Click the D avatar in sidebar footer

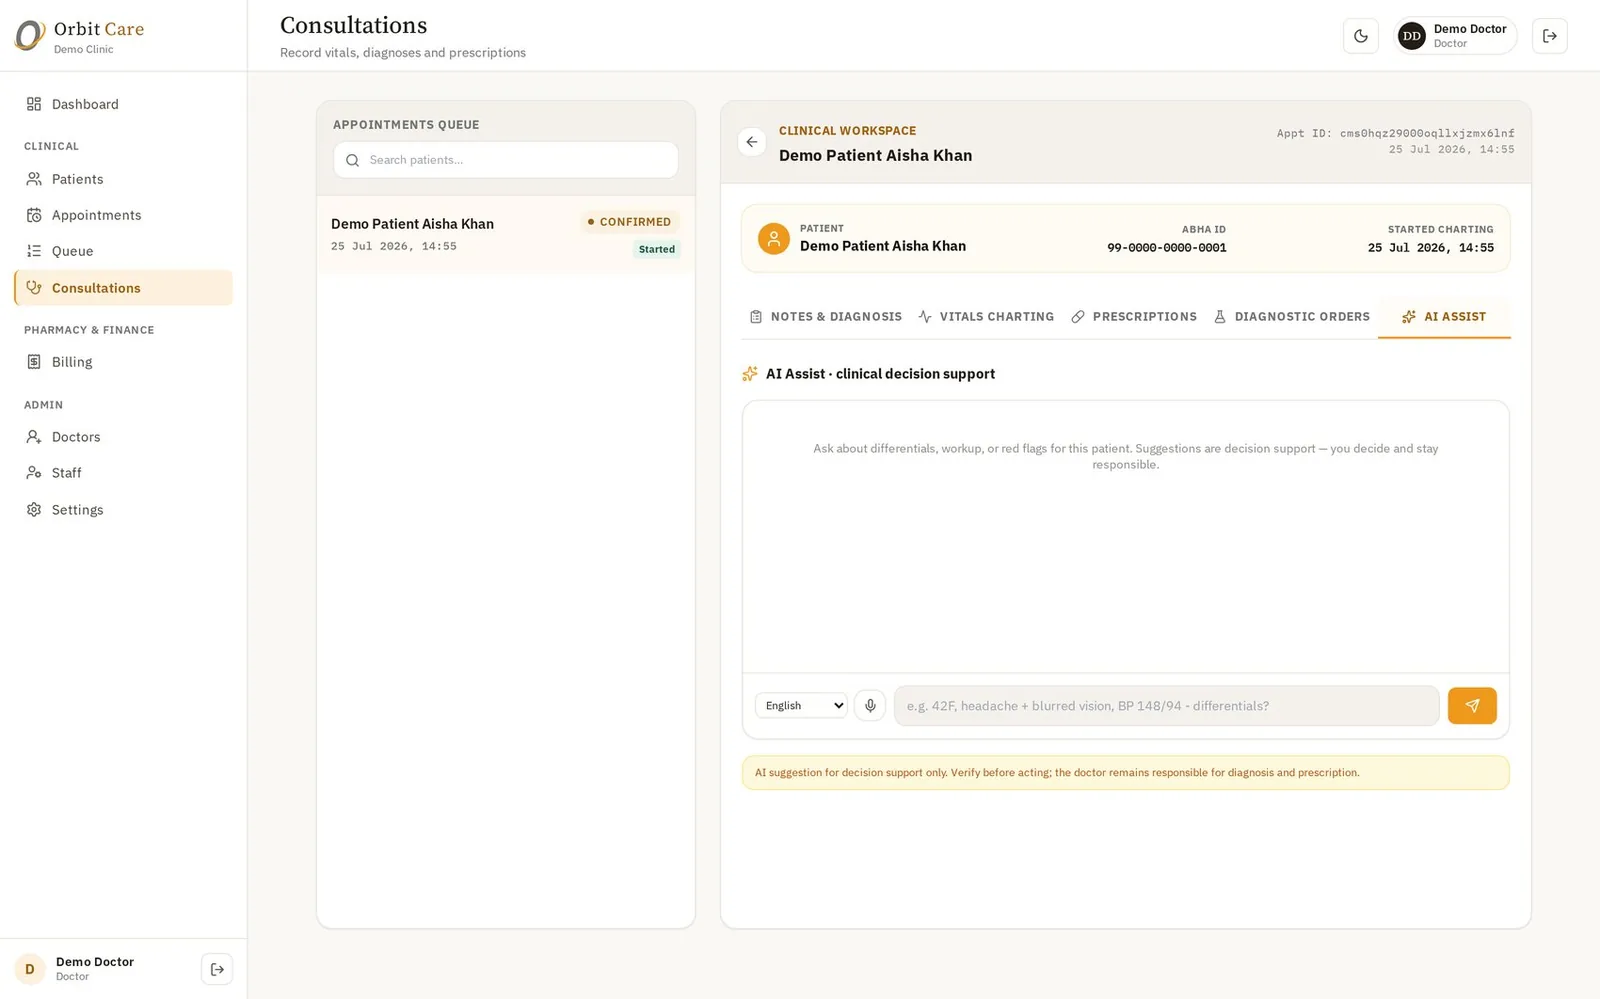pyautogui.click(x=30, y=969)
